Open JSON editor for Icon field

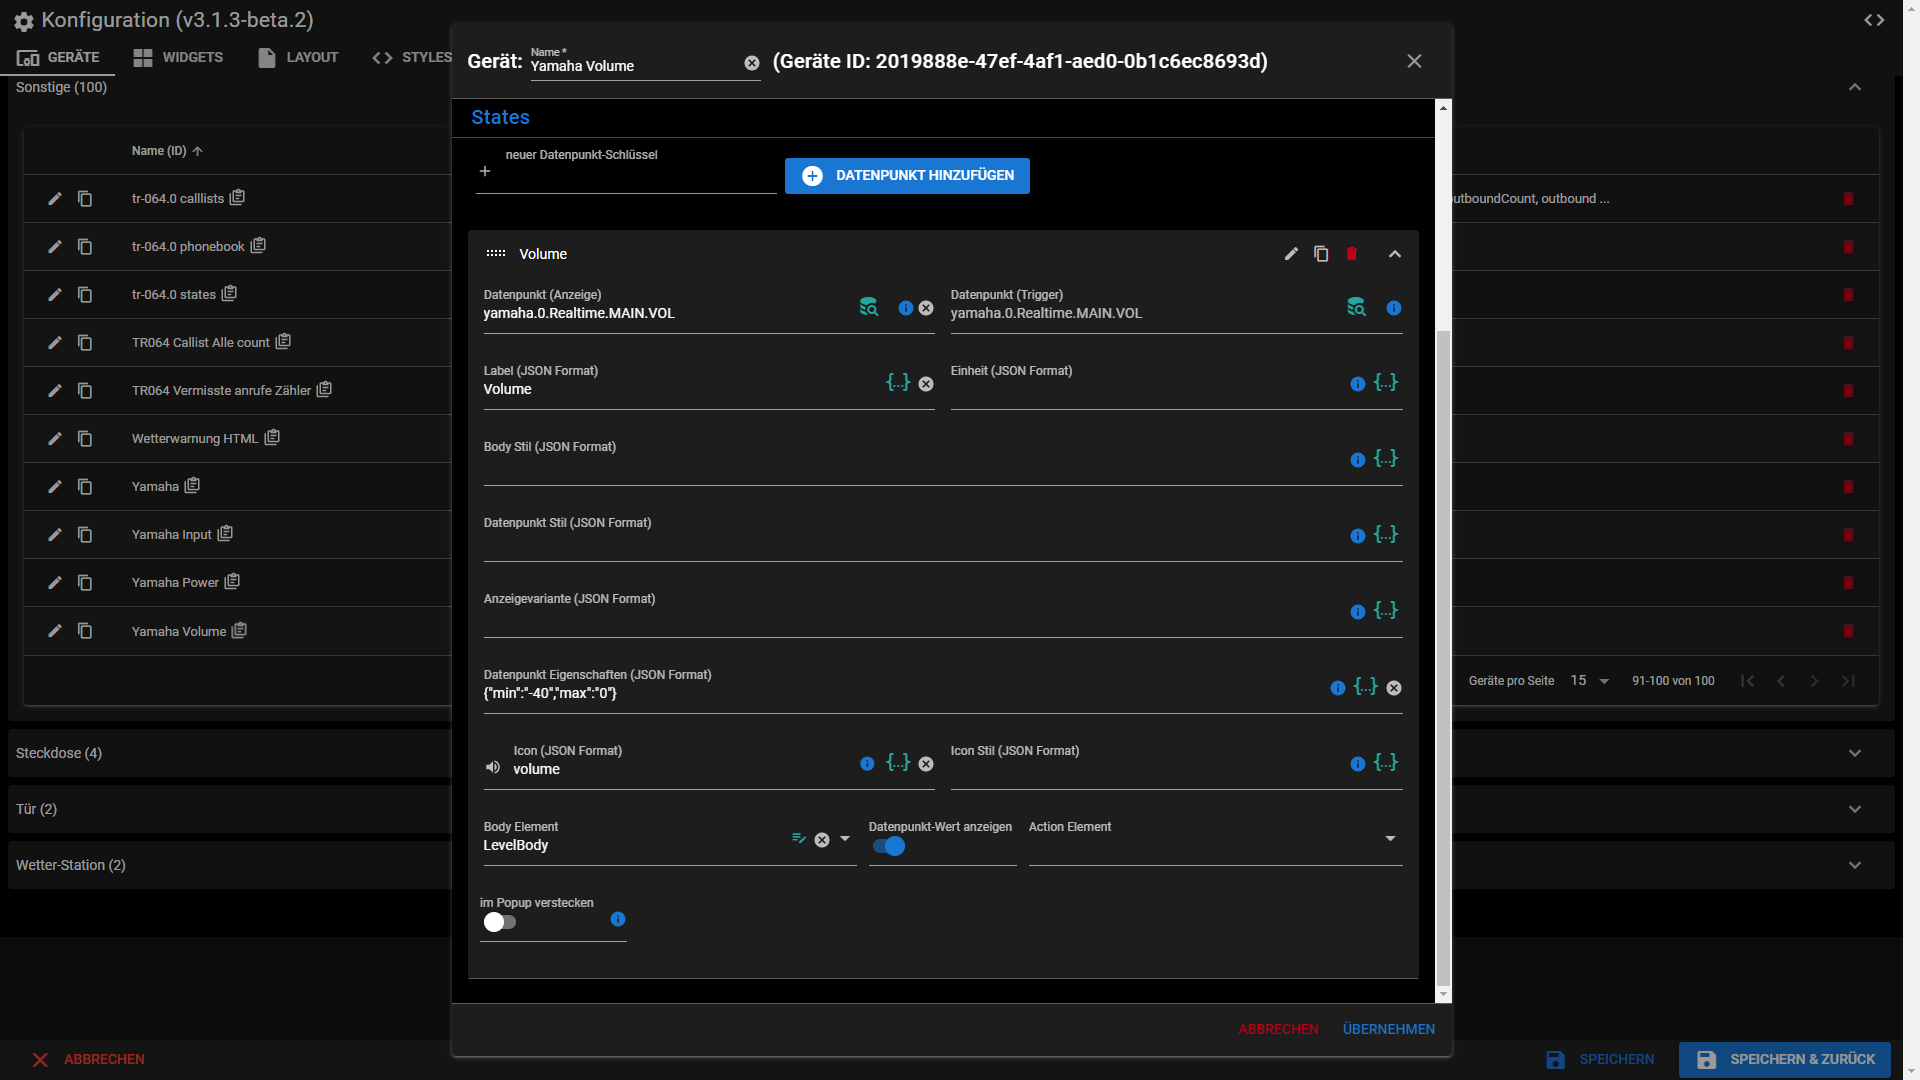(x=898, y=762)
